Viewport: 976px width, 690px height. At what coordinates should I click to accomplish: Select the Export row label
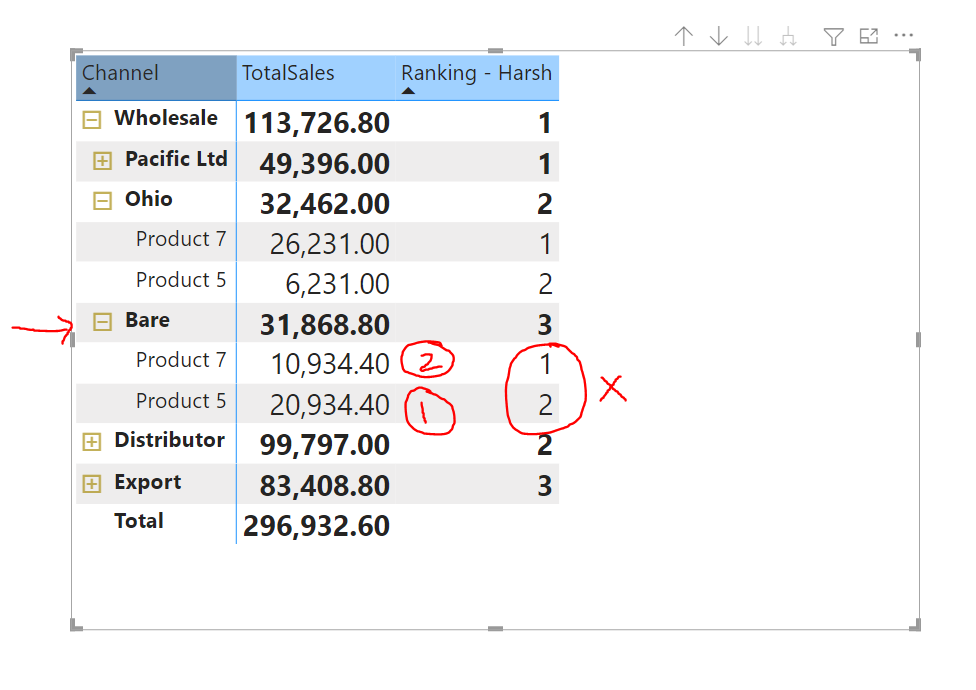click(x=148, y=482)
